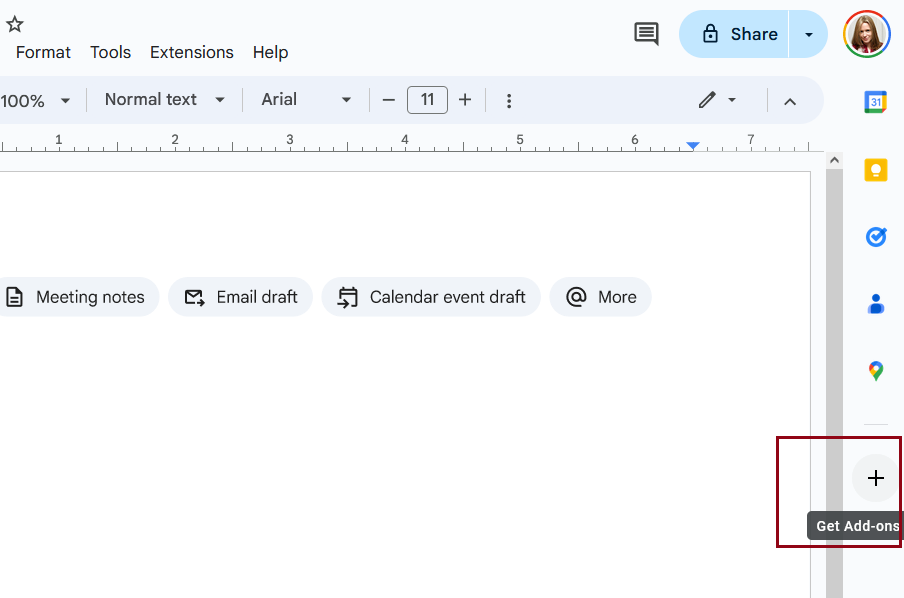
Task: Open the 100% zoom dropdown
Action: pyautogui.click(x=38, y=100)
